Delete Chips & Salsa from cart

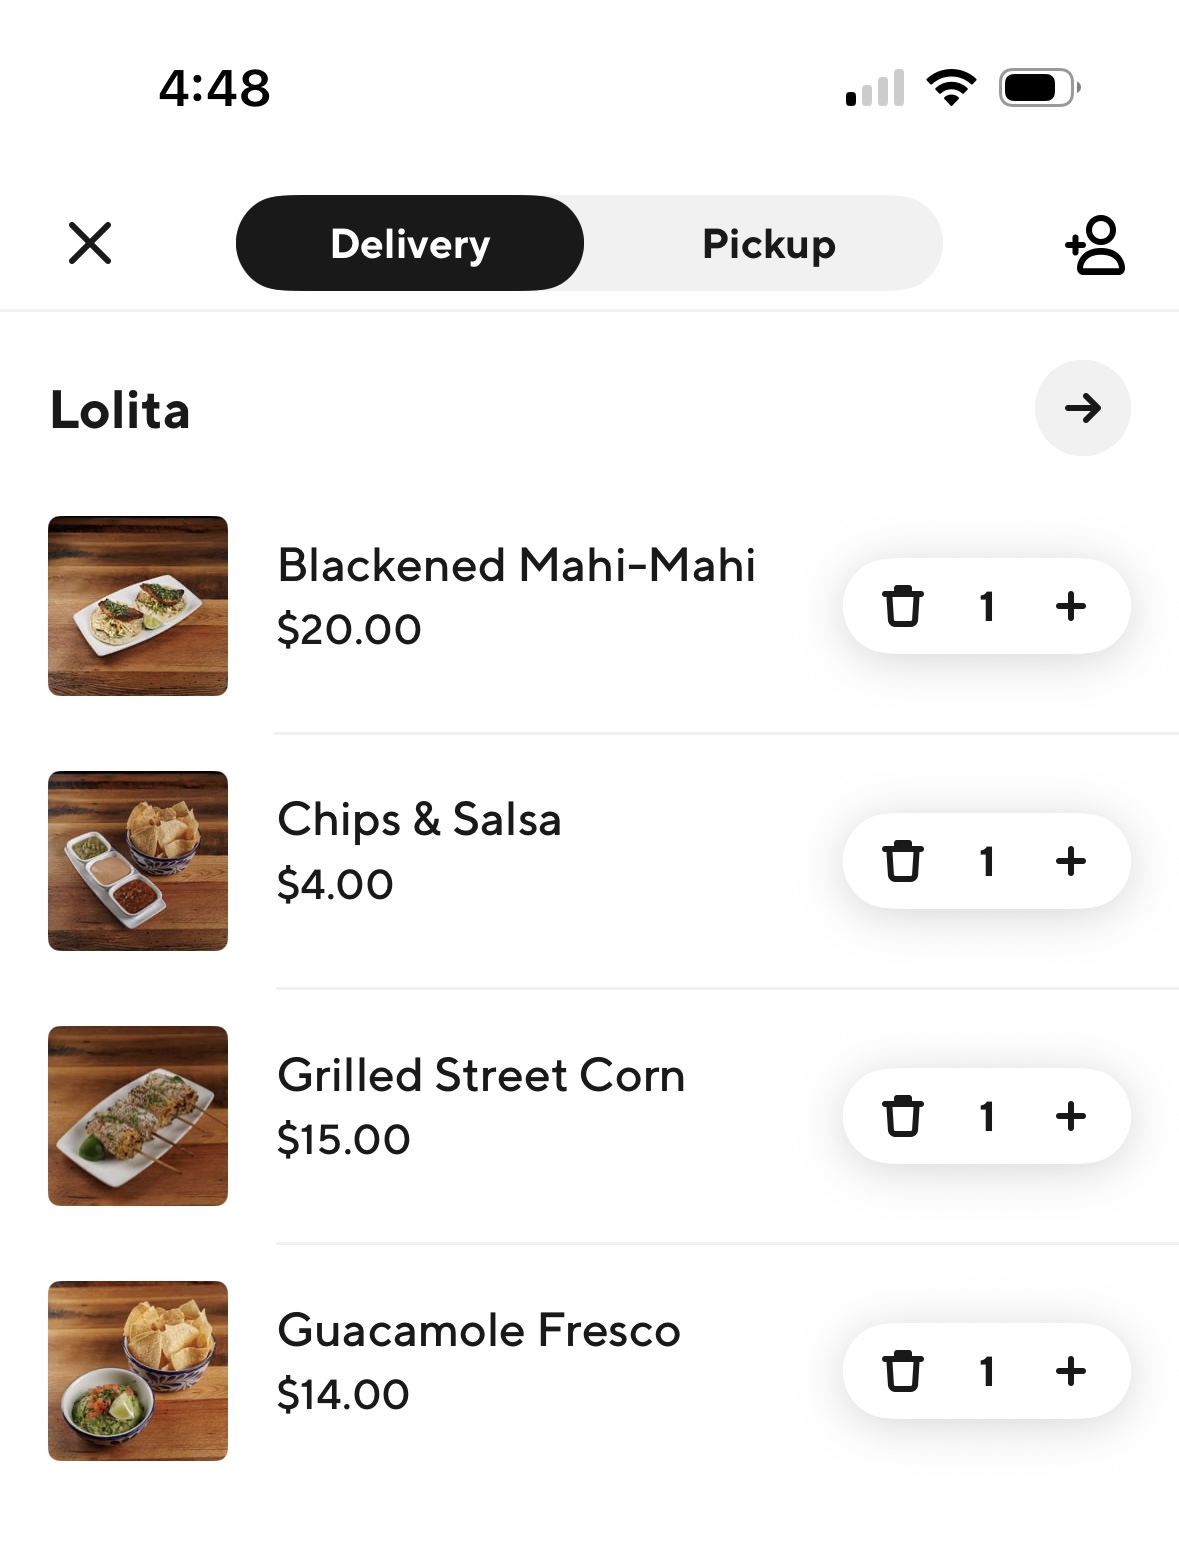coord(902,861)
